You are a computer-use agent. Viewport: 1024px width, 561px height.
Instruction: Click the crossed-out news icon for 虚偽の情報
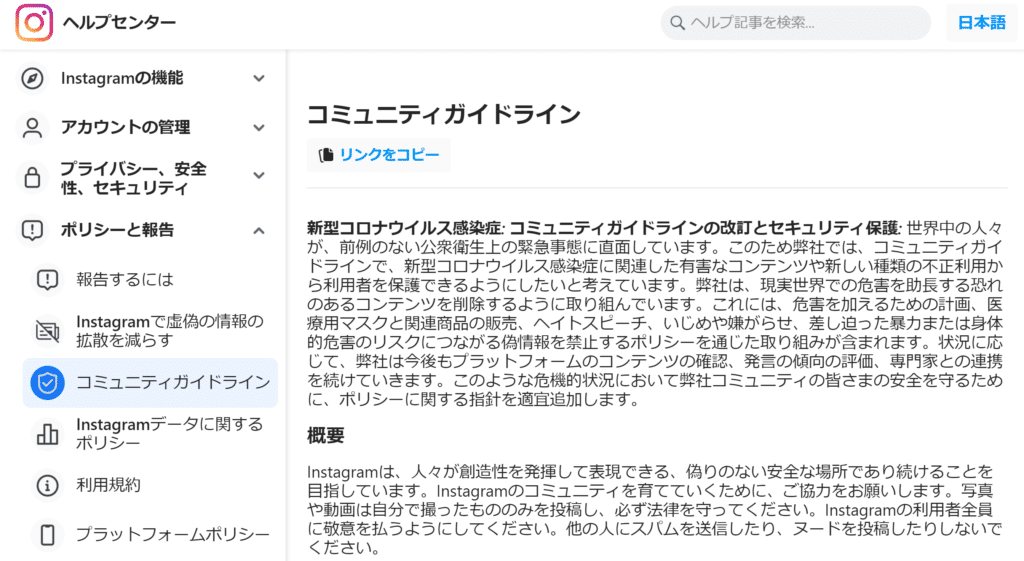[x=47, y=331]
